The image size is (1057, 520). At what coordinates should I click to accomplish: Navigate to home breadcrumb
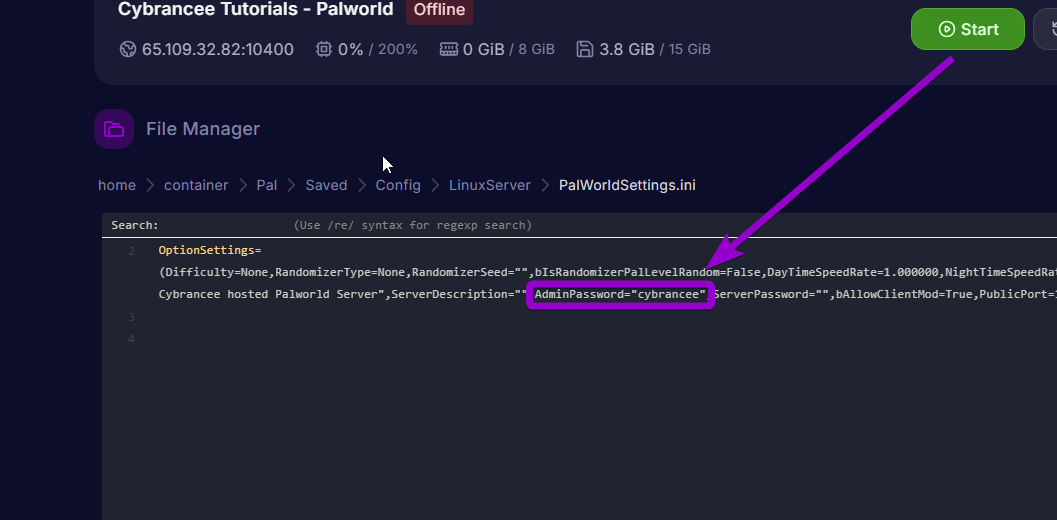(x=117, y=185)
